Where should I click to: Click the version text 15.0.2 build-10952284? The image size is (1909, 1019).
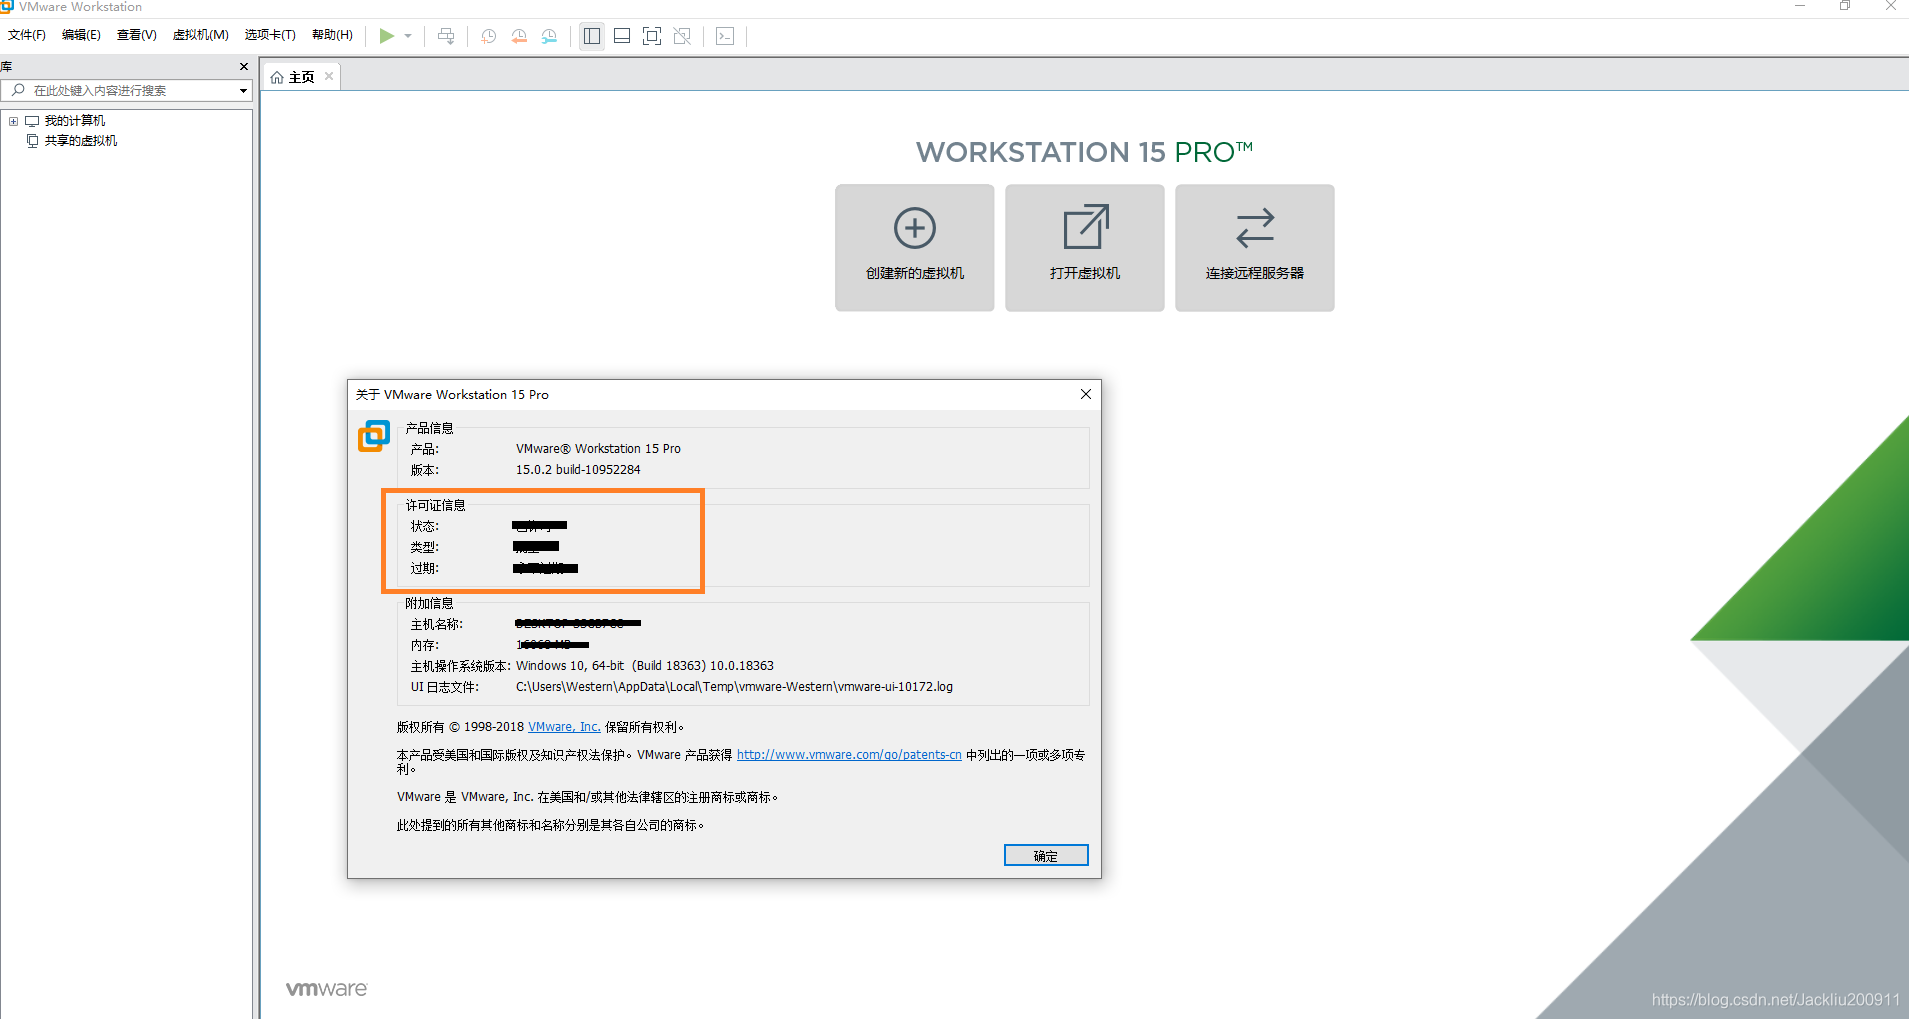click(578, 470)
